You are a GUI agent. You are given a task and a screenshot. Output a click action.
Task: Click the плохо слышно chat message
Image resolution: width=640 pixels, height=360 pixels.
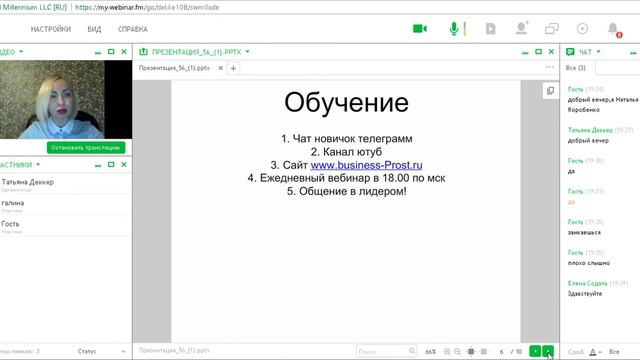tap(589, 263)
